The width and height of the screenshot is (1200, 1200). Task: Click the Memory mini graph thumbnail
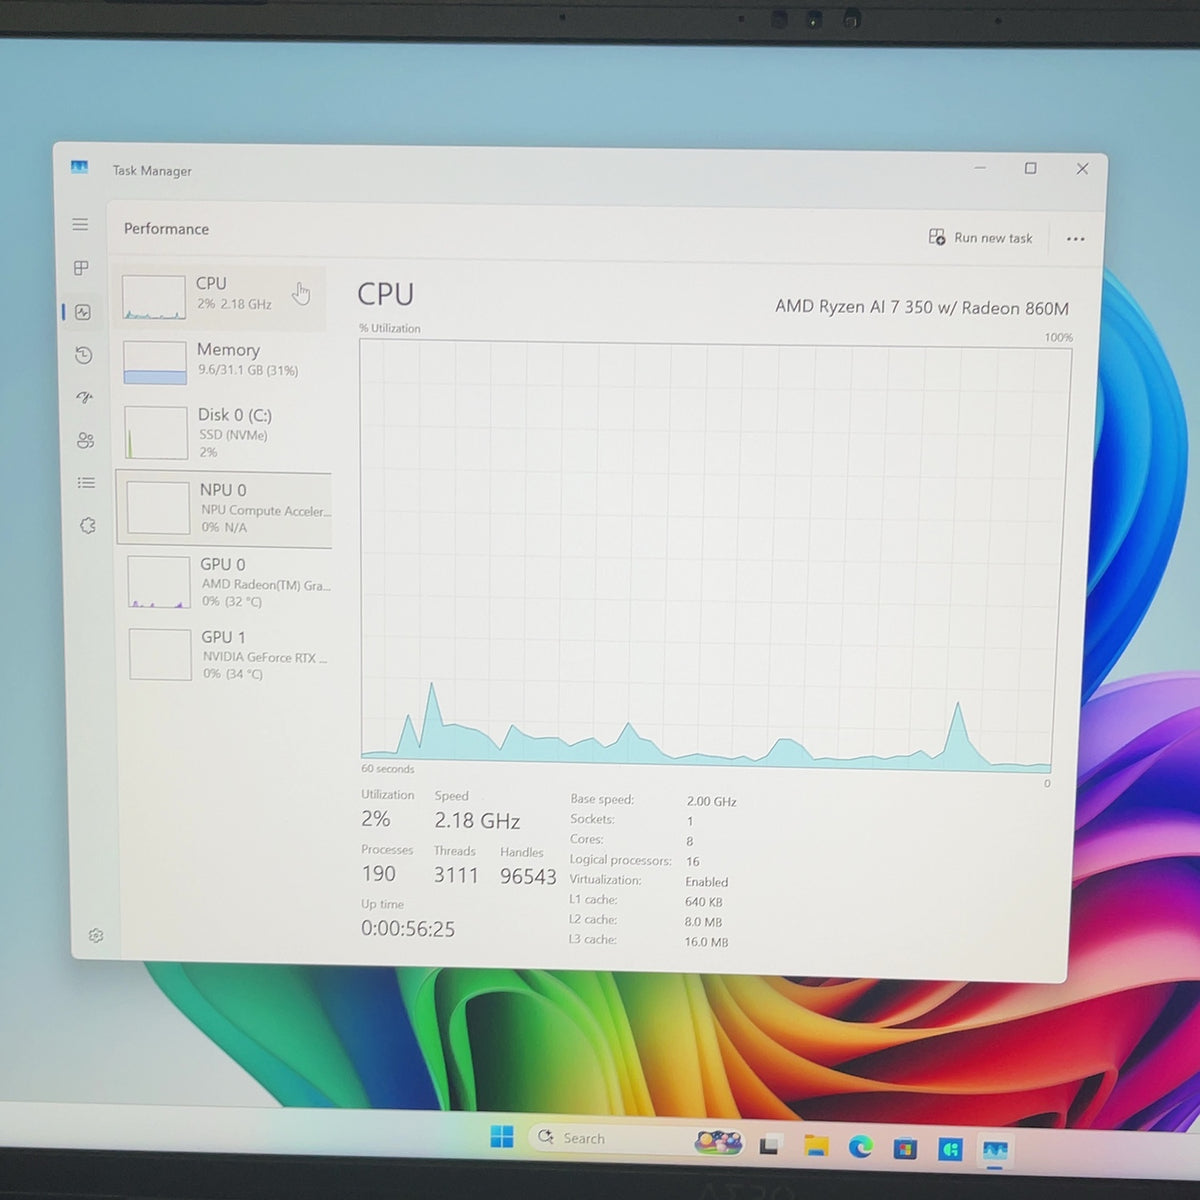tap(155, 363)
